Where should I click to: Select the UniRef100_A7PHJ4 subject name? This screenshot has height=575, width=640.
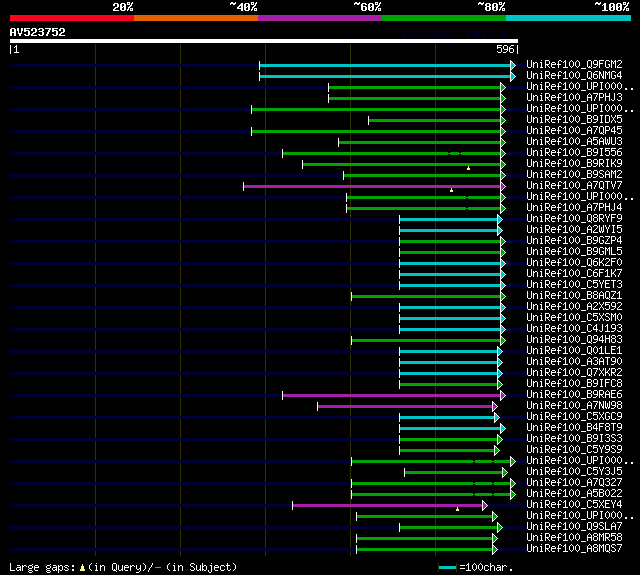[574, 208]
